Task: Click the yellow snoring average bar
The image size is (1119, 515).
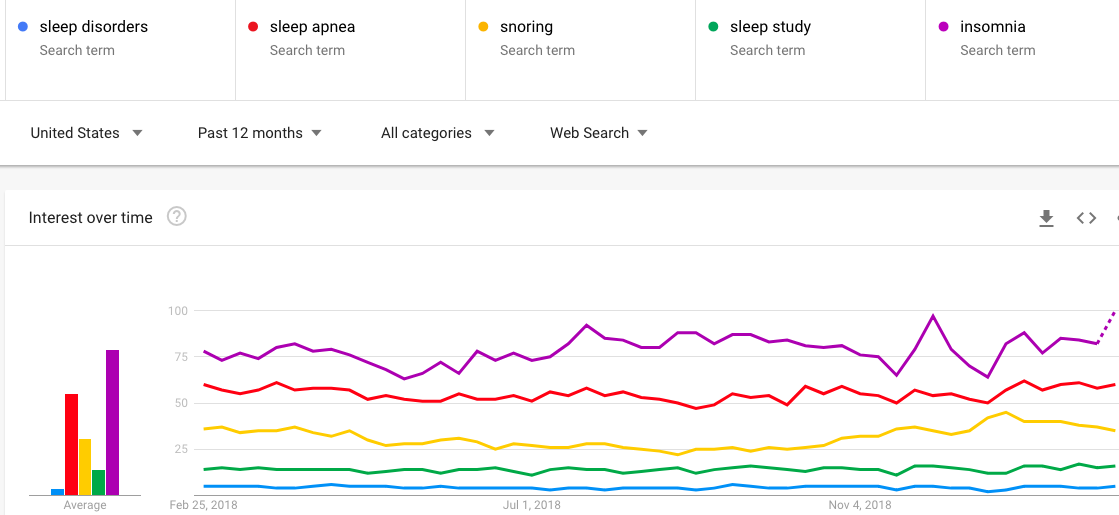Action: click(85, 466)
